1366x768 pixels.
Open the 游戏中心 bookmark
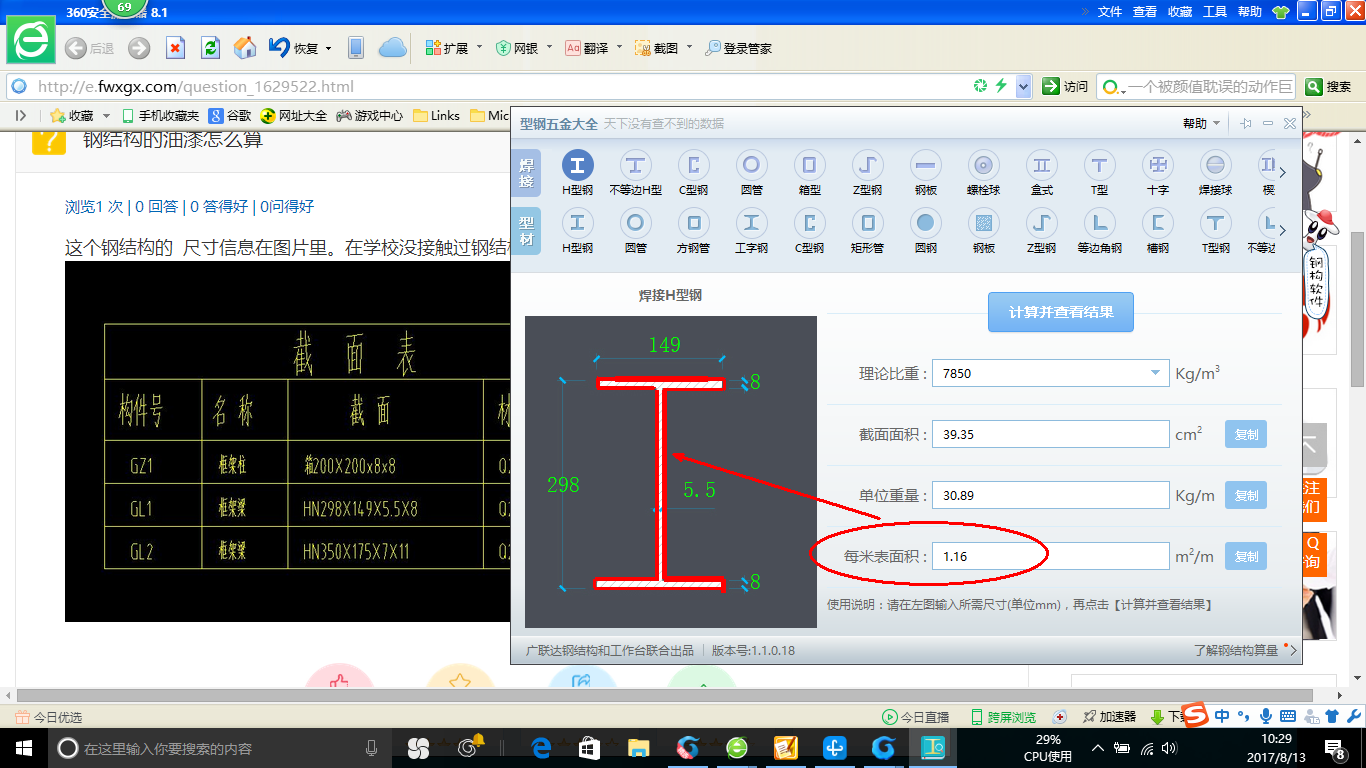click(x=370, y=116)
